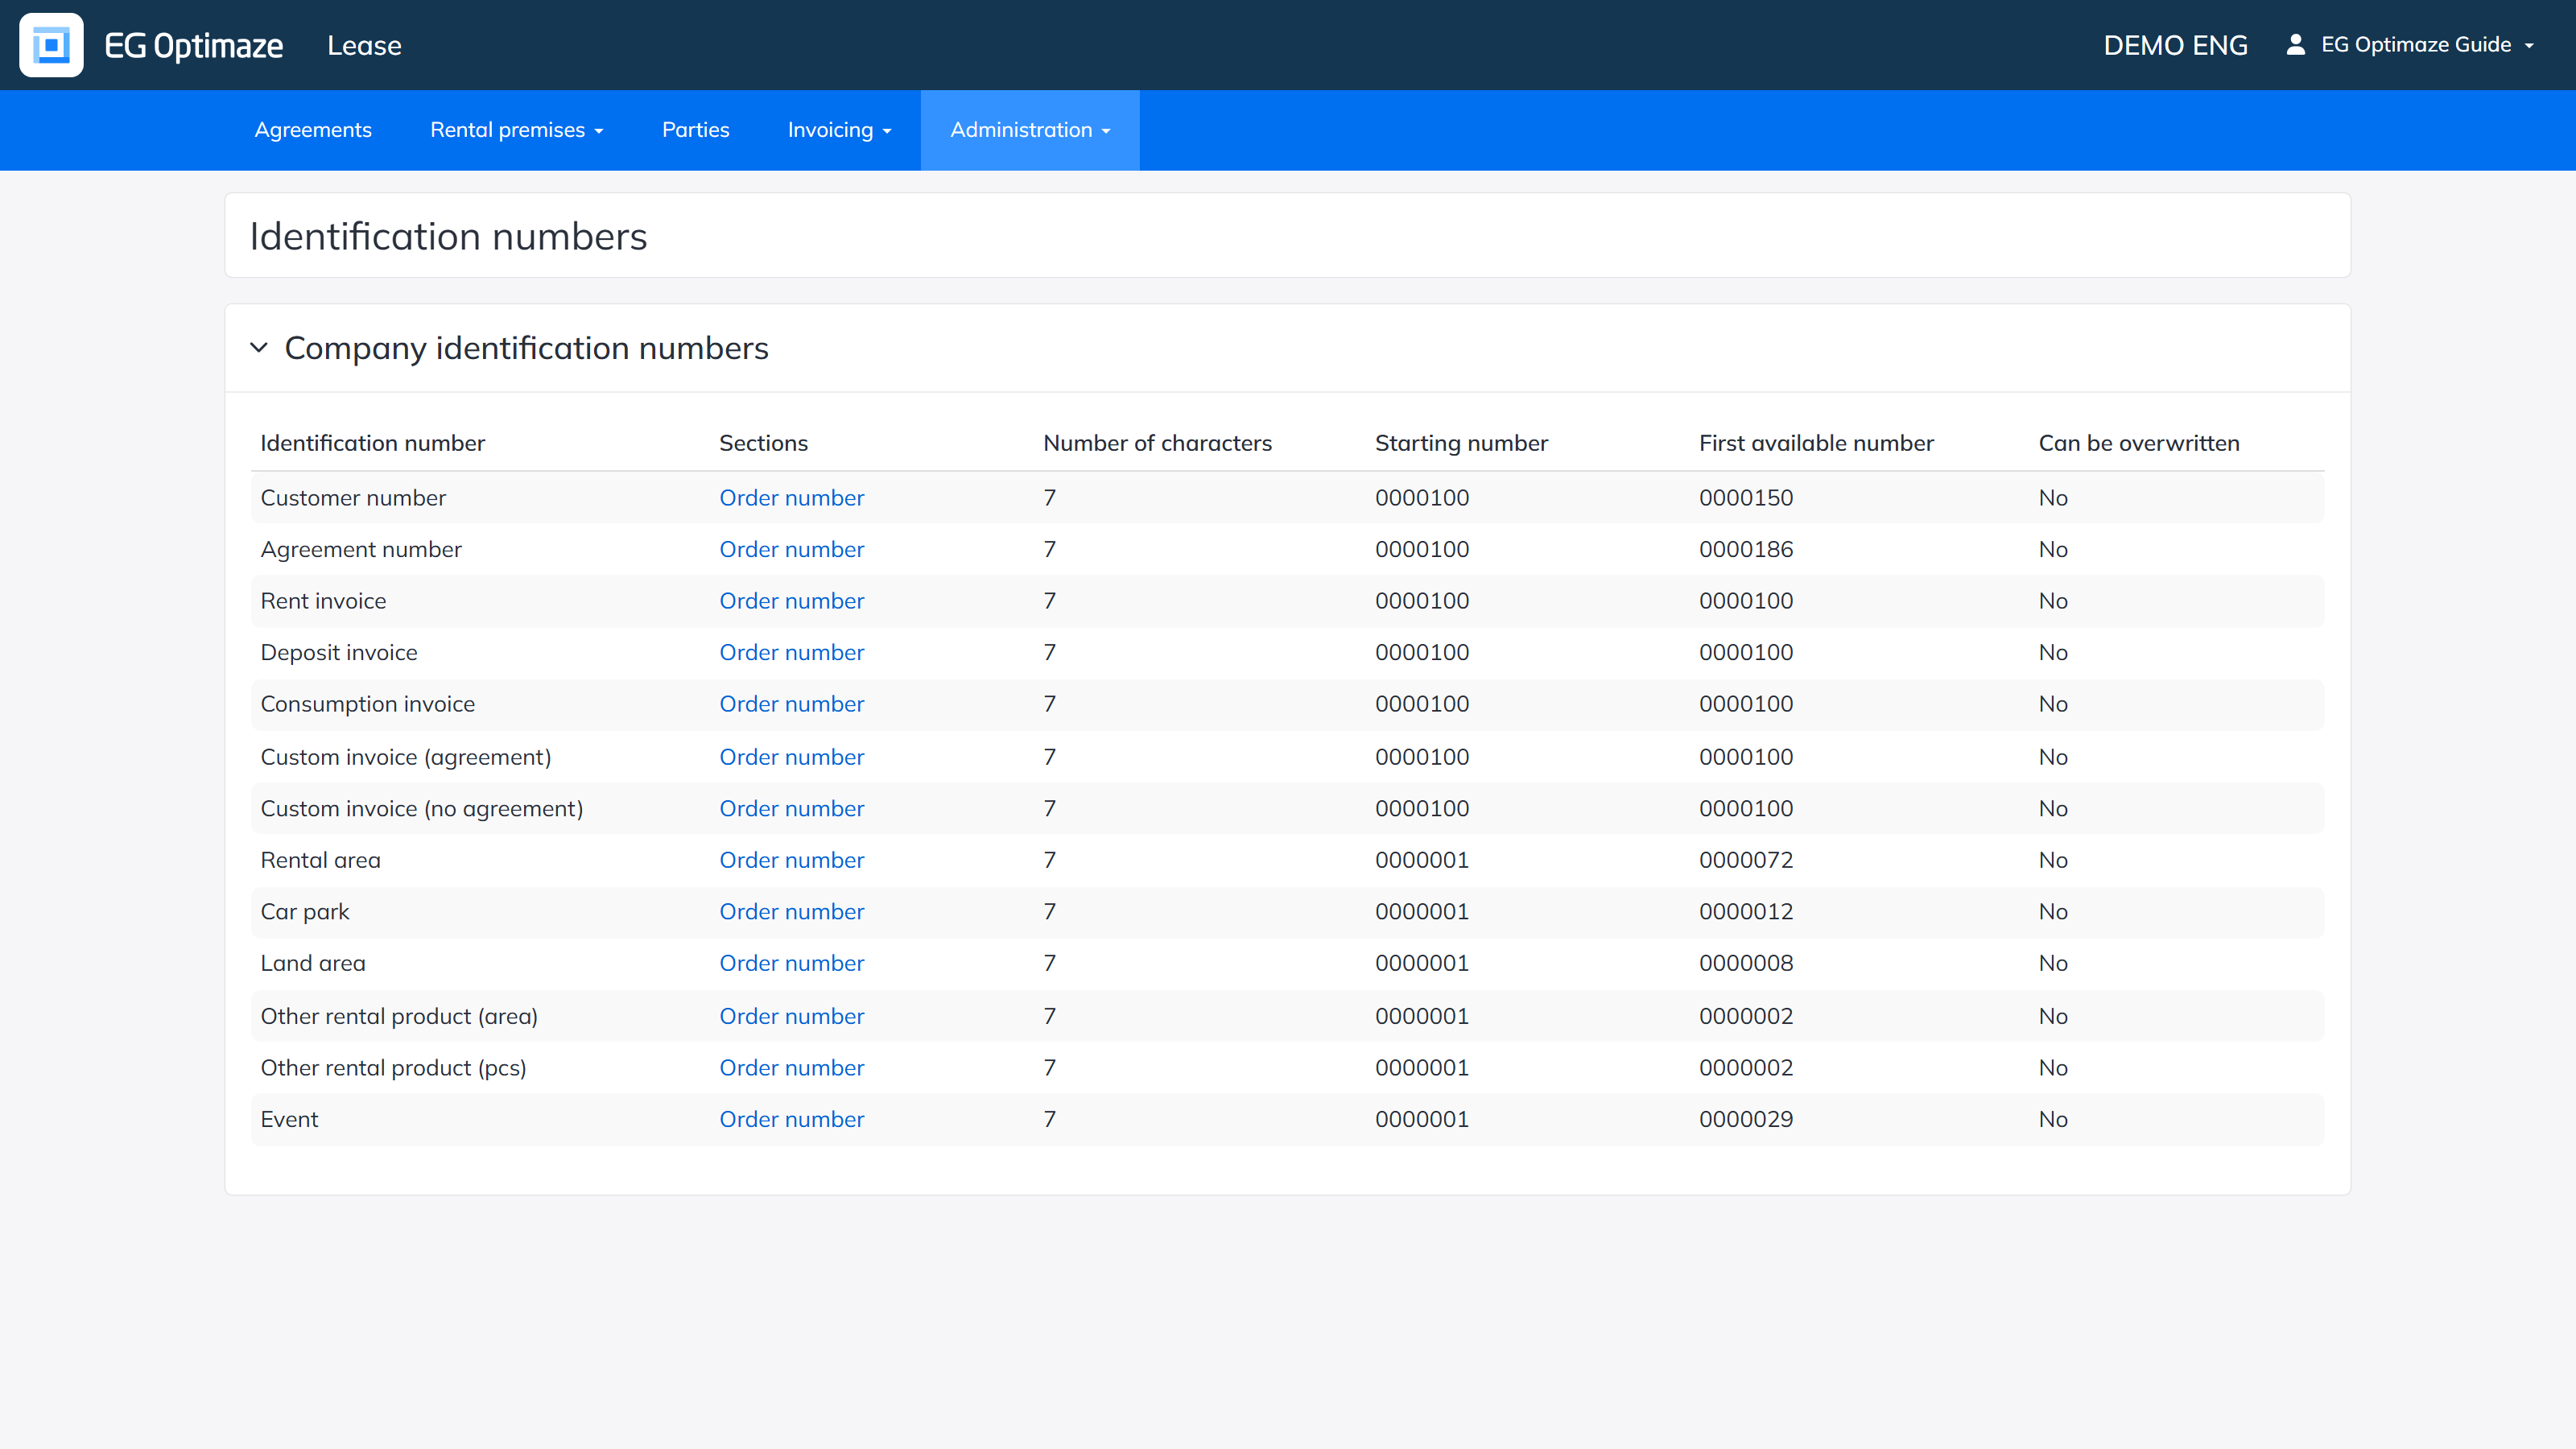Open Order number link for Other rental product (area)
Image resolution: width=2576 pixels, height=1449 pixels.
(x=792, y=1016)
